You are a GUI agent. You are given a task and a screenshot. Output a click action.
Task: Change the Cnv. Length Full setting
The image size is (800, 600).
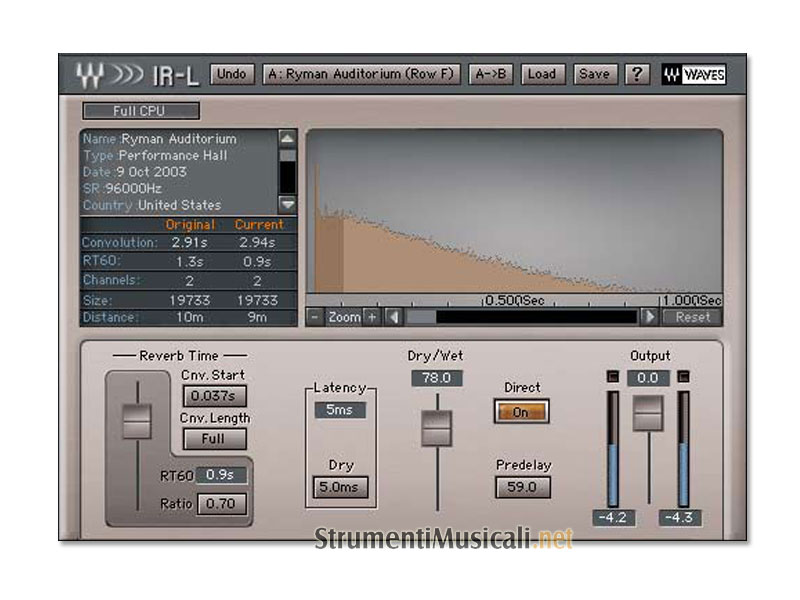coord(214,439)
